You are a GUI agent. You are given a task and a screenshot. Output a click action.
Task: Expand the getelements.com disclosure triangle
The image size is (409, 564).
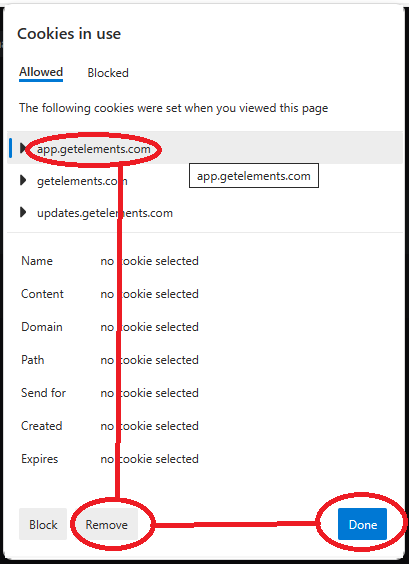[x=23, y=180]
